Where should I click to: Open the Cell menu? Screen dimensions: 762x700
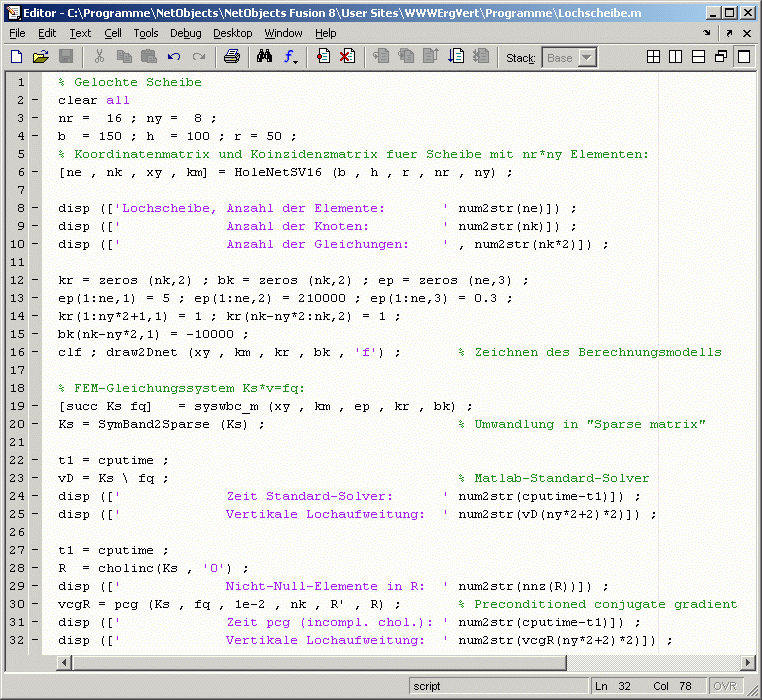pos(113,33)
